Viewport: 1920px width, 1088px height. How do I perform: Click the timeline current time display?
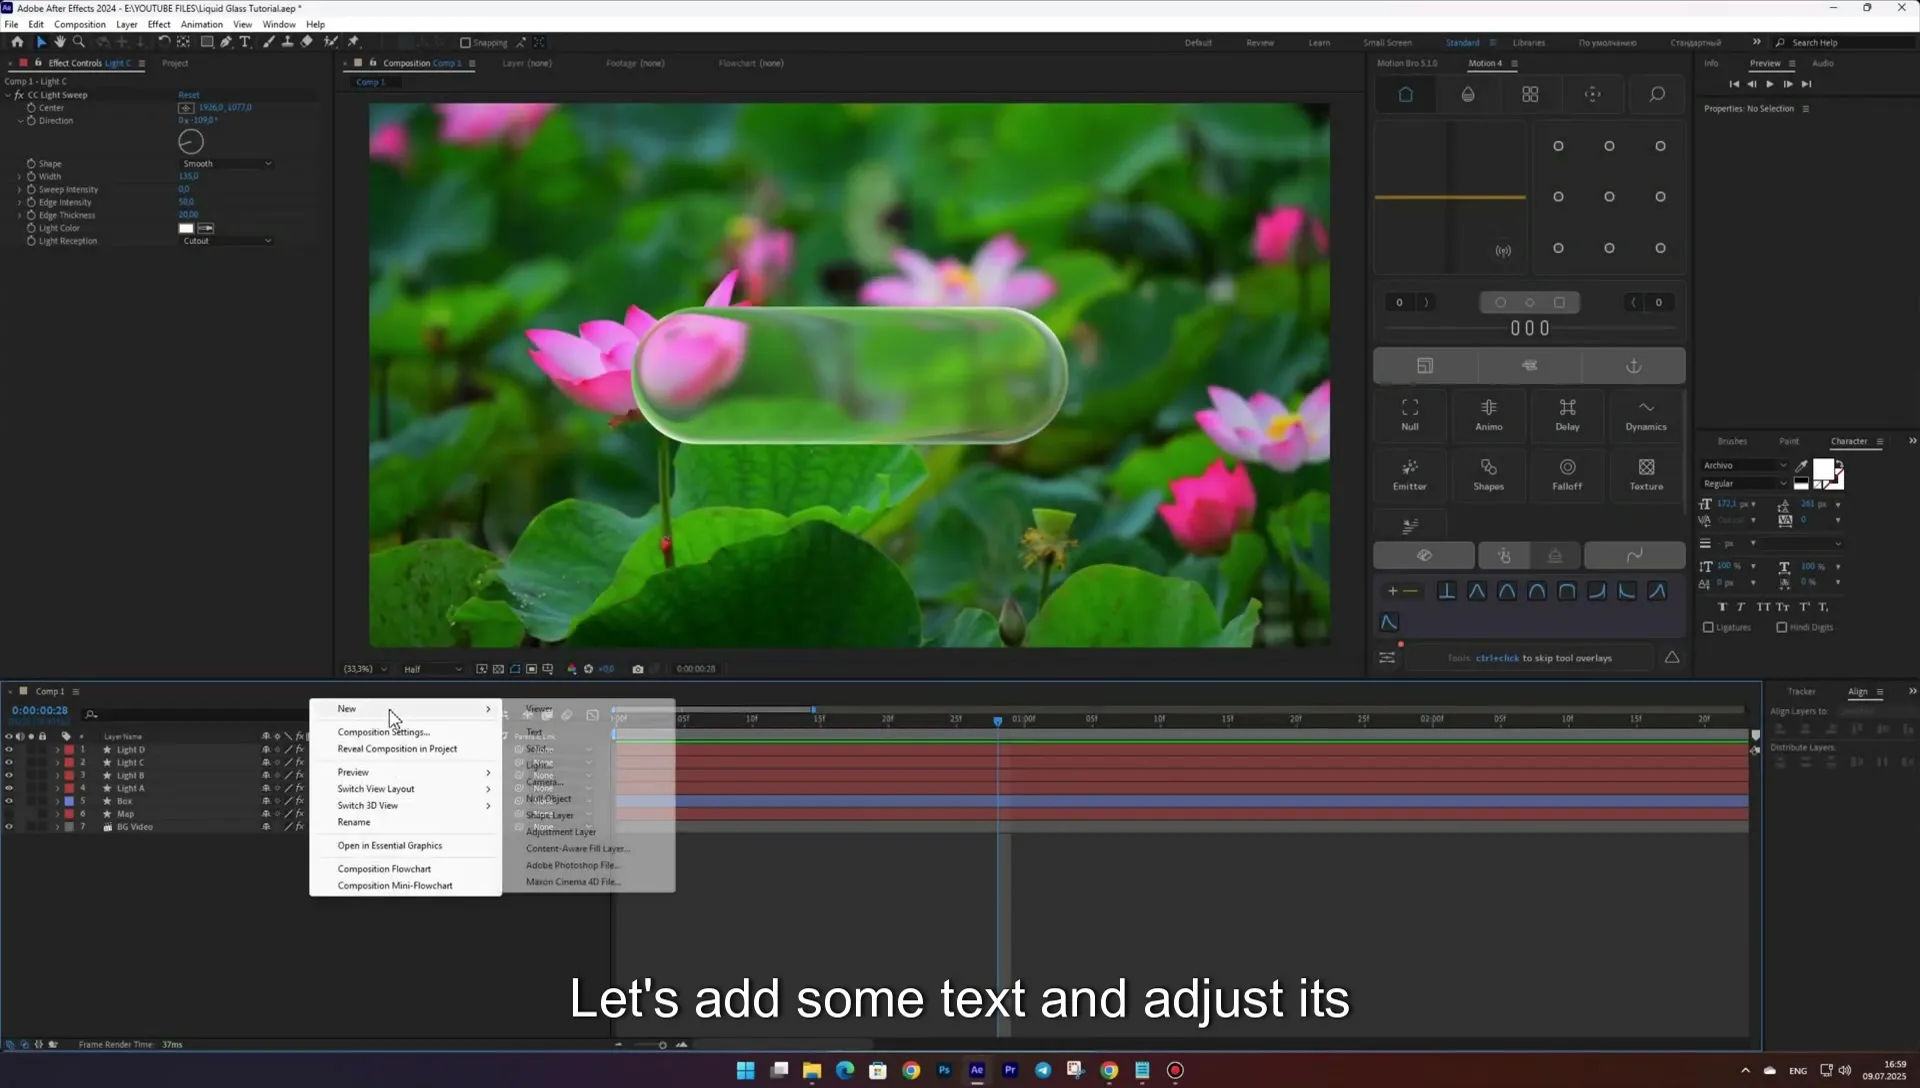[x=40, y=711]
